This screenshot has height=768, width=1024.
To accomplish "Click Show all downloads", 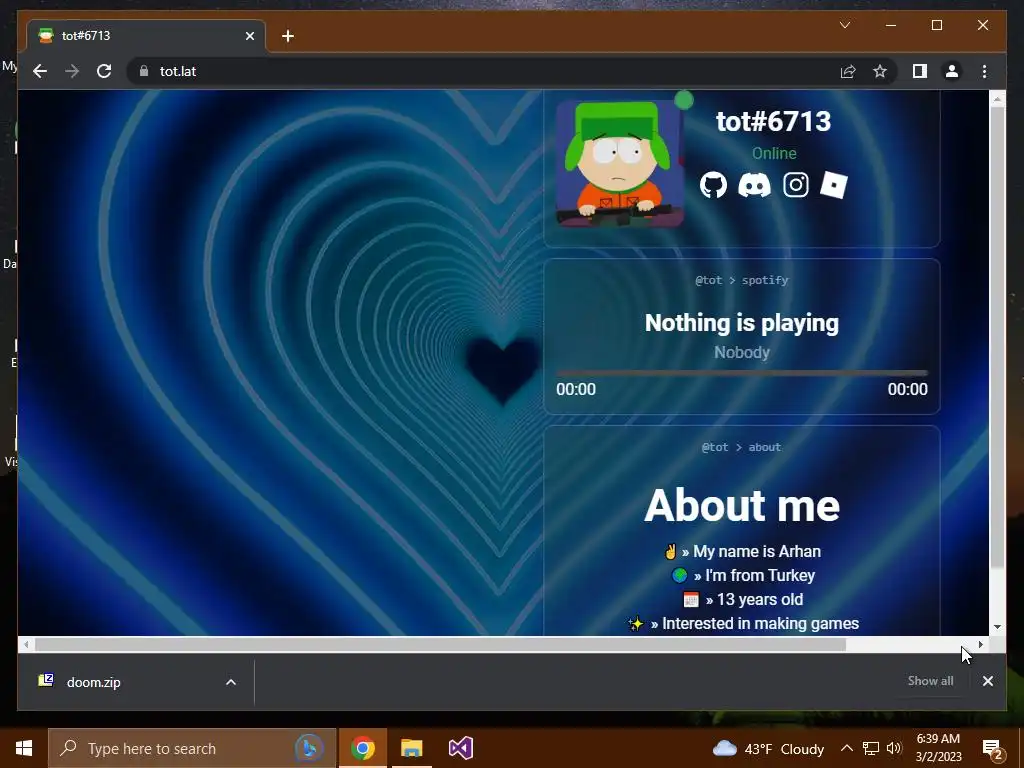I will 930,680.
